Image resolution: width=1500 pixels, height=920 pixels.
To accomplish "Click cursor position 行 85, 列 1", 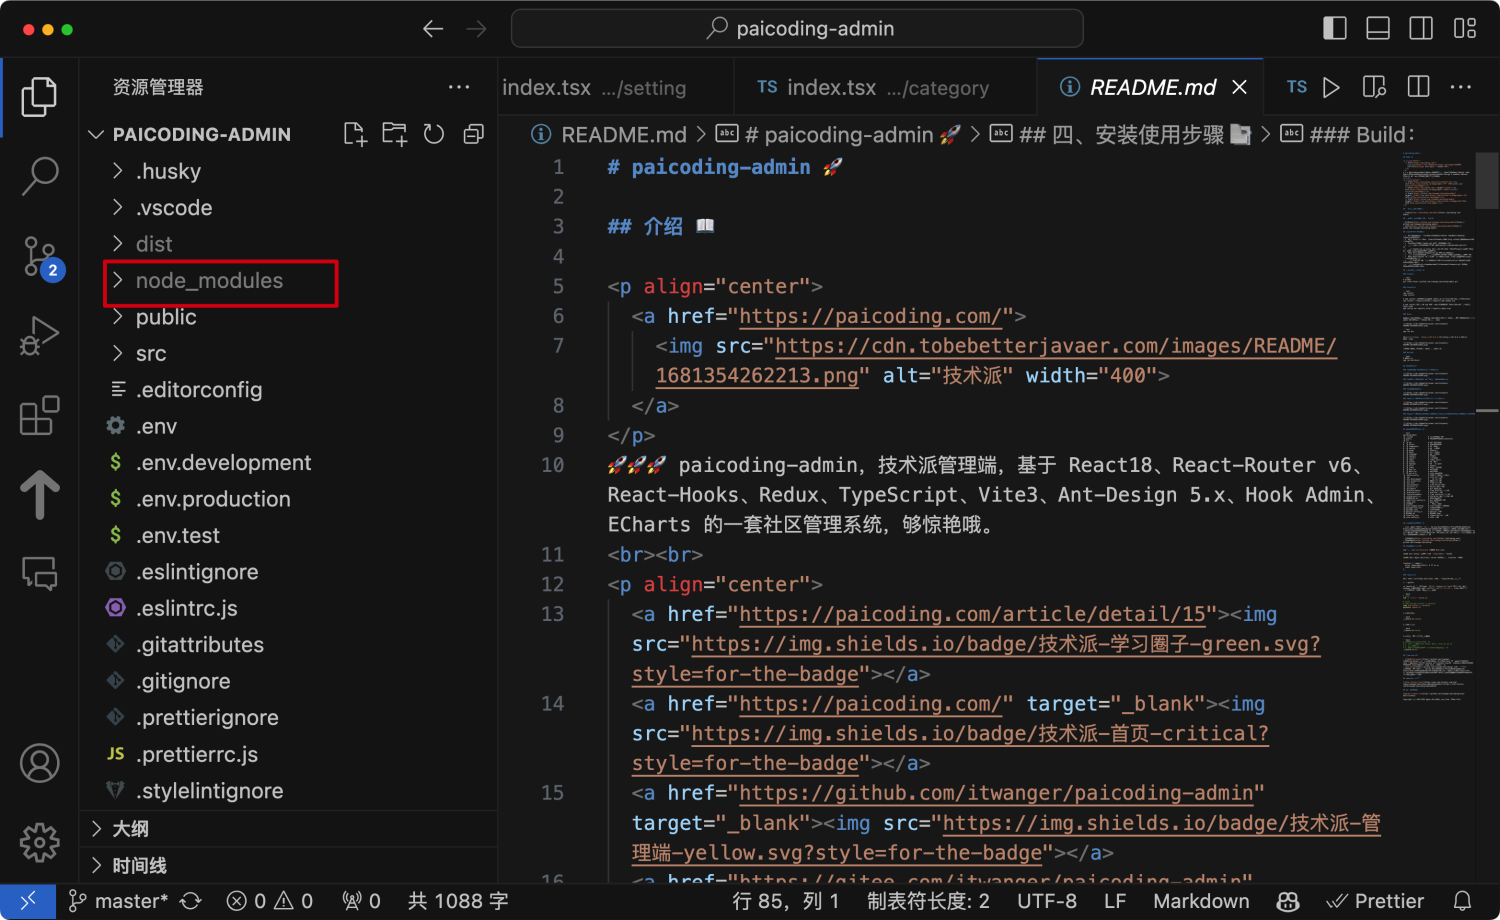I will (786, 901).
